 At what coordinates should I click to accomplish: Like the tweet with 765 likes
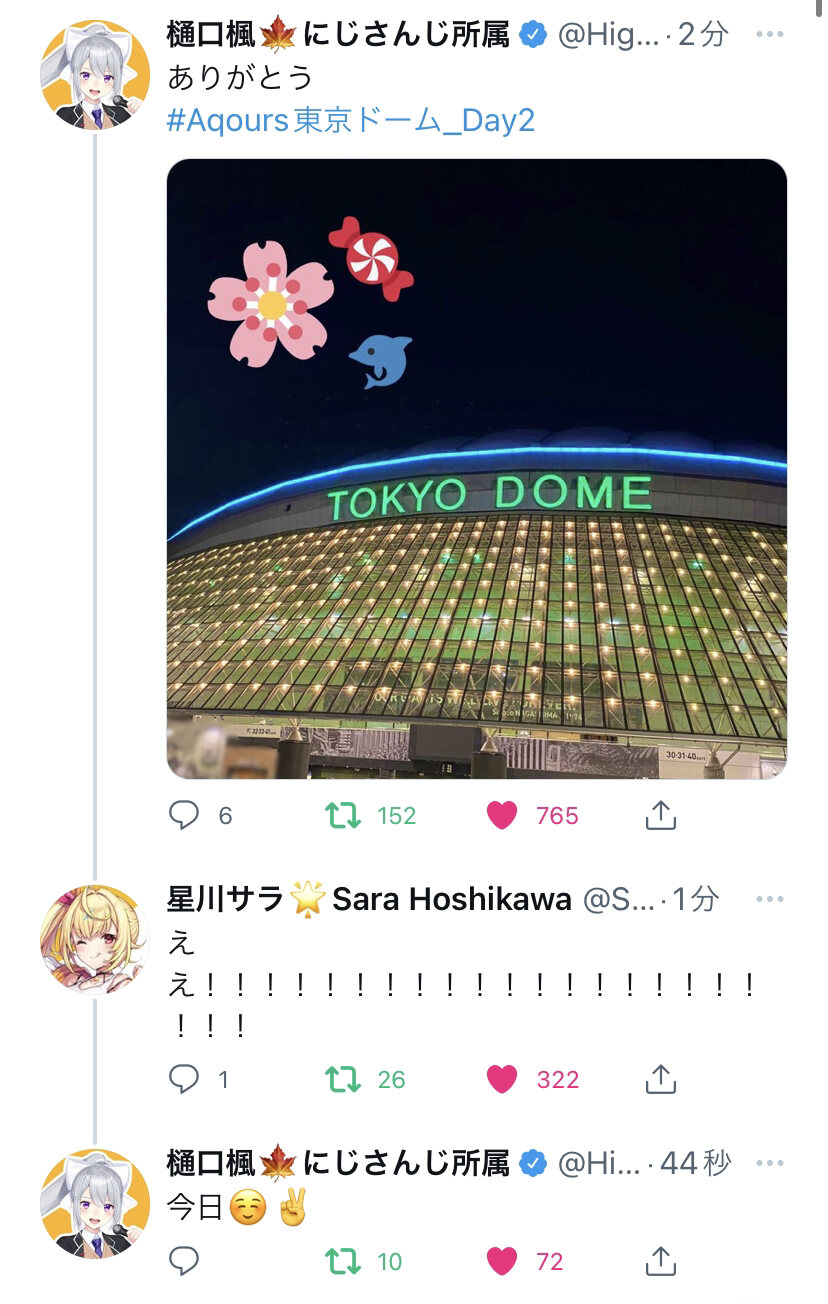tap(502, 816)
